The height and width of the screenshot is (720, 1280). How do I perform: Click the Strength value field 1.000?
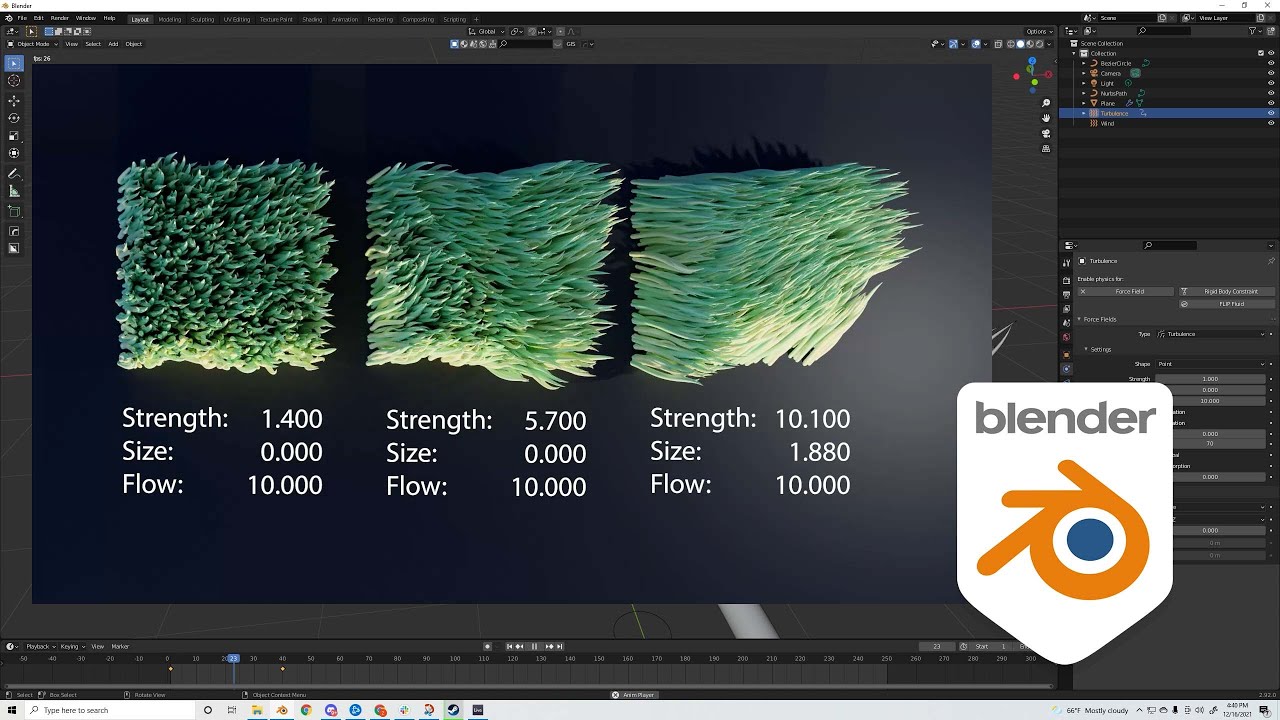click(1210, 379)
